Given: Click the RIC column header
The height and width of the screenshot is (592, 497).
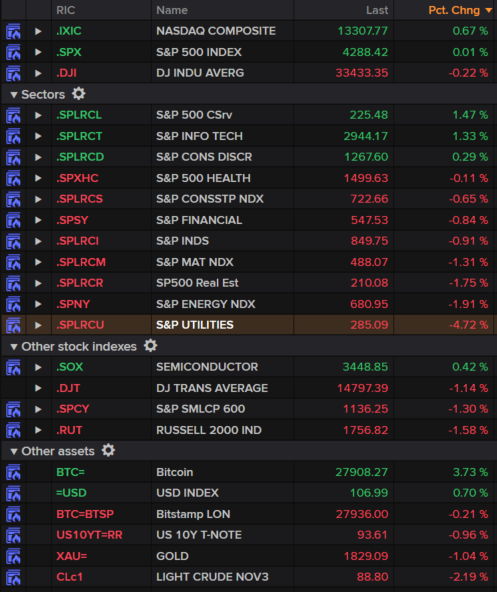Looking at the screenshot, I should [66, 10].
